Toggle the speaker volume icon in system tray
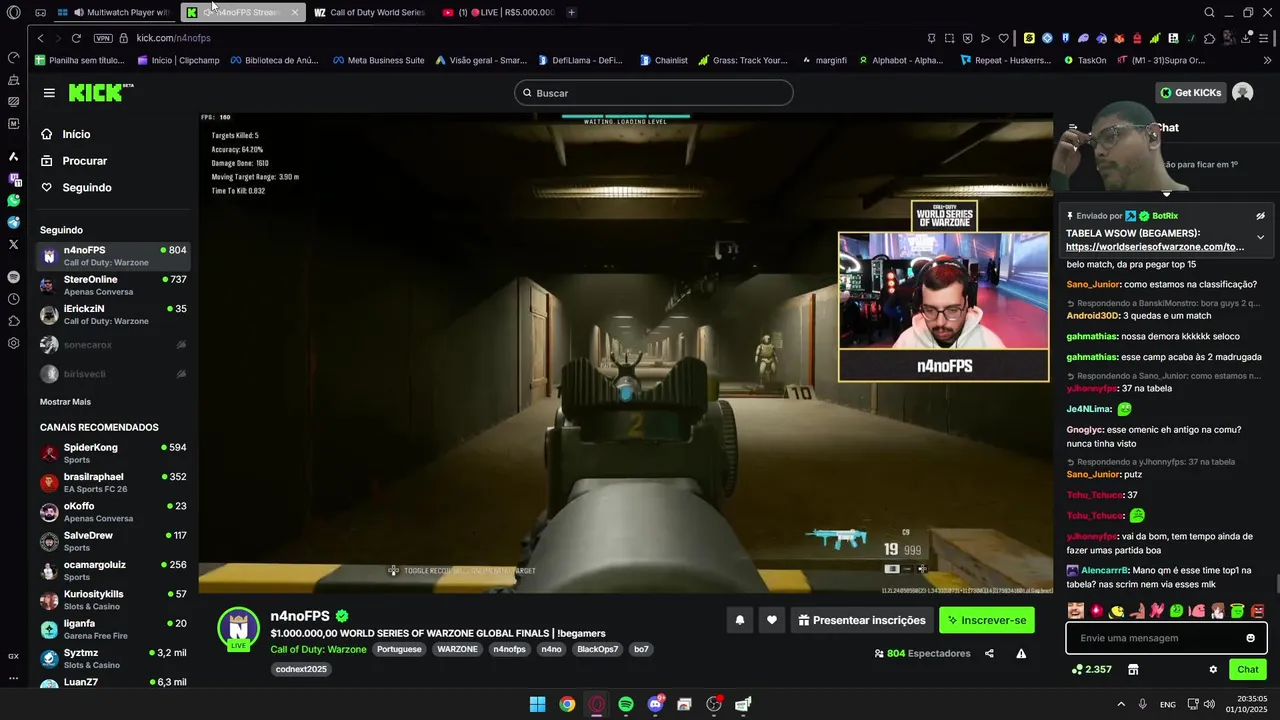Image resolution: width=1280 pixels, height=720 pixels. pos(1210,704)
